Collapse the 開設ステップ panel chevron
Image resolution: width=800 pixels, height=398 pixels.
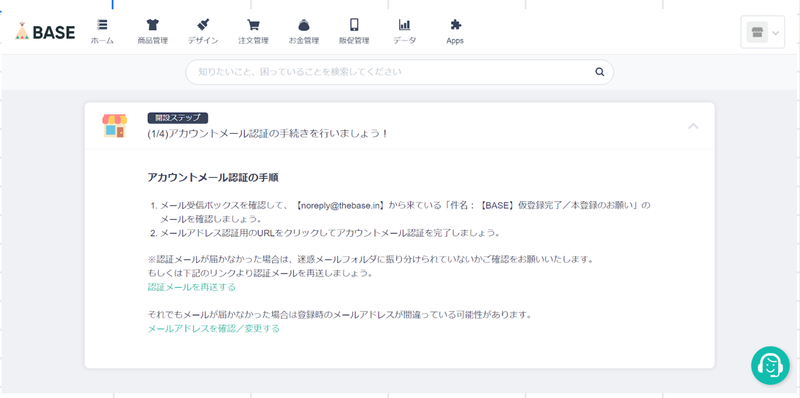[x=693, y=126]
